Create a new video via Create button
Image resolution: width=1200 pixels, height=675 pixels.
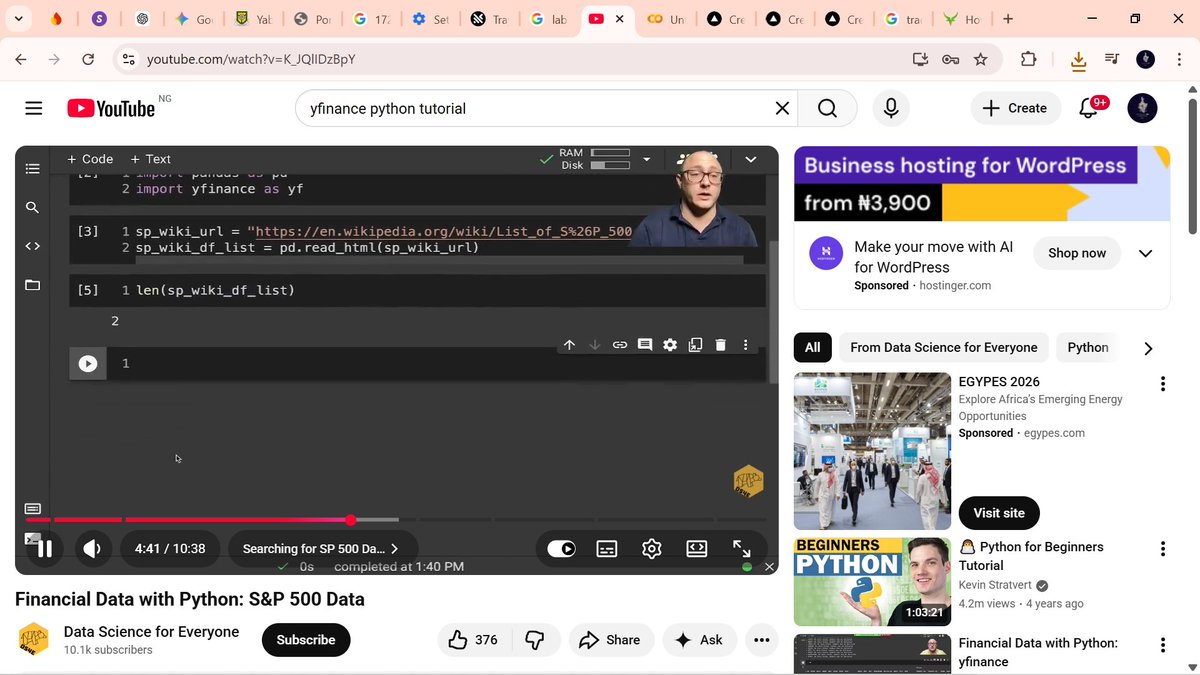pos(1015,108)
